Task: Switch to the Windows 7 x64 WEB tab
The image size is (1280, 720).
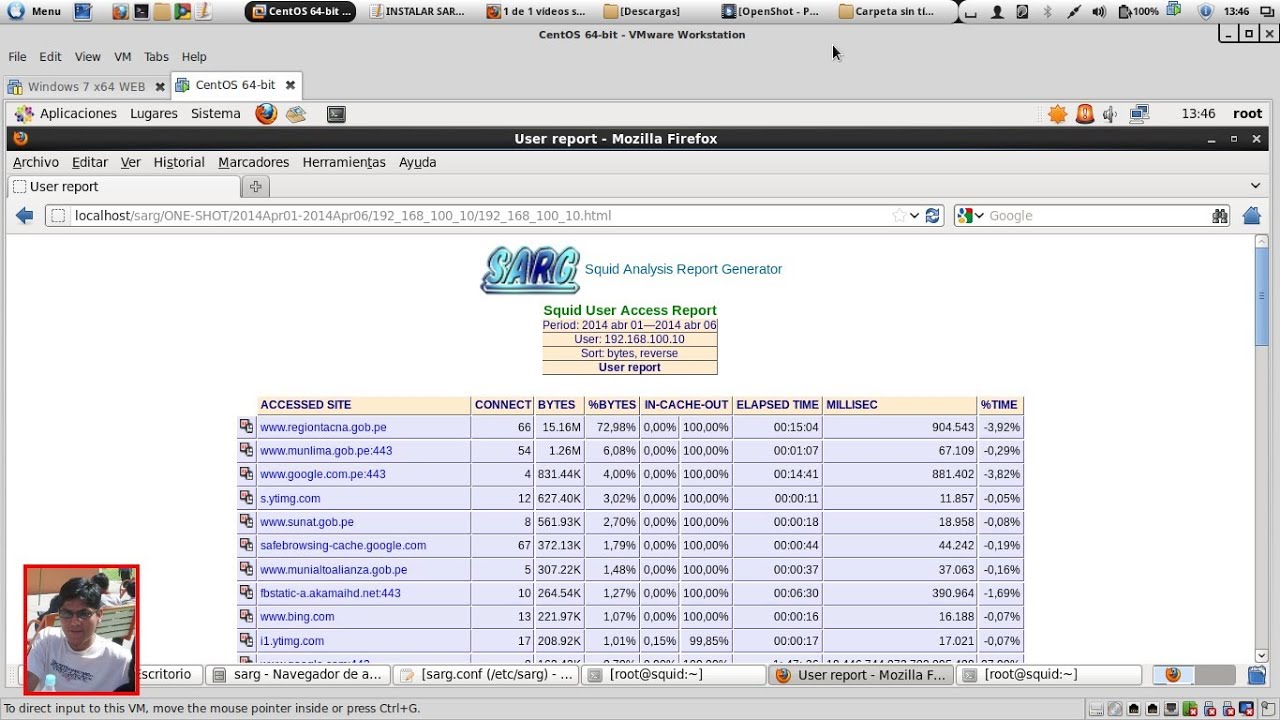Action: click(x=86, y=86)
